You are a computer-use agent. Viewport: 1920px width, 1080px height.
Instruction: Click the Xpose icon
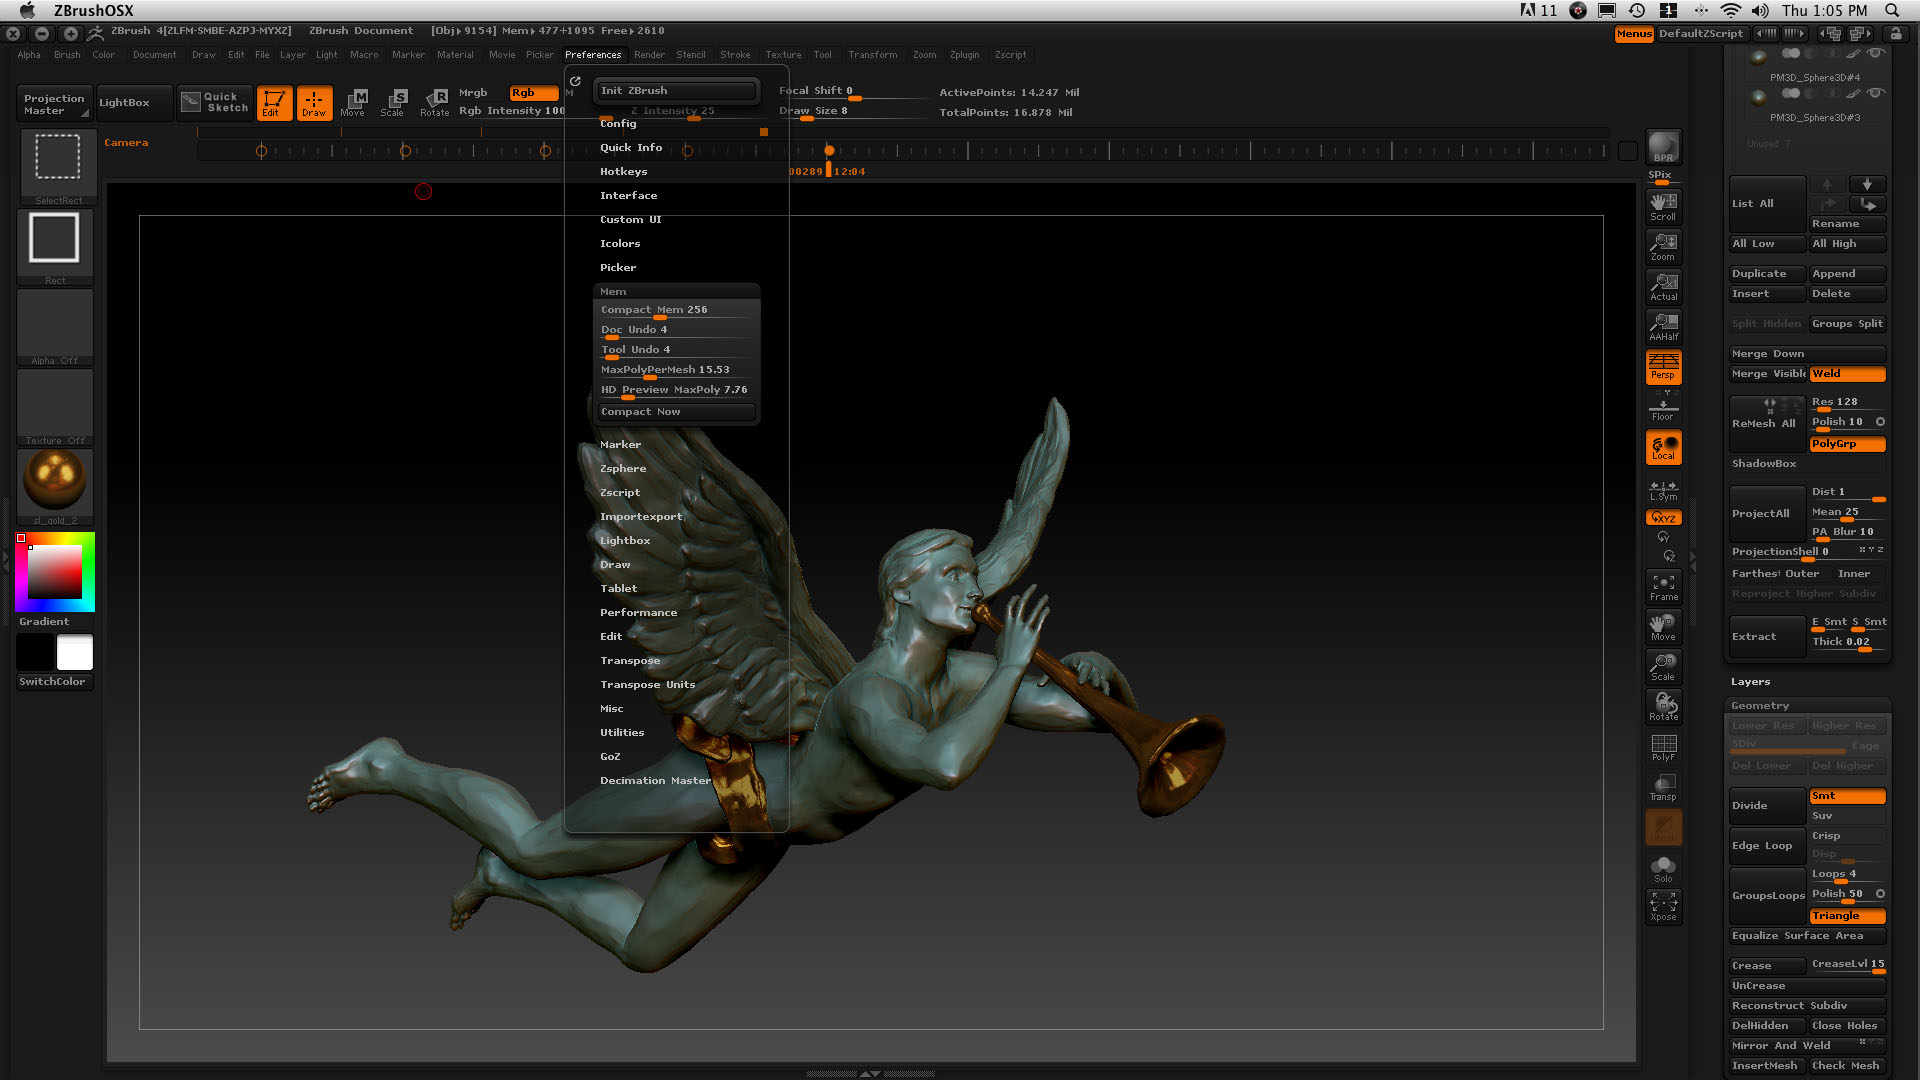[x=1663, y=907]
